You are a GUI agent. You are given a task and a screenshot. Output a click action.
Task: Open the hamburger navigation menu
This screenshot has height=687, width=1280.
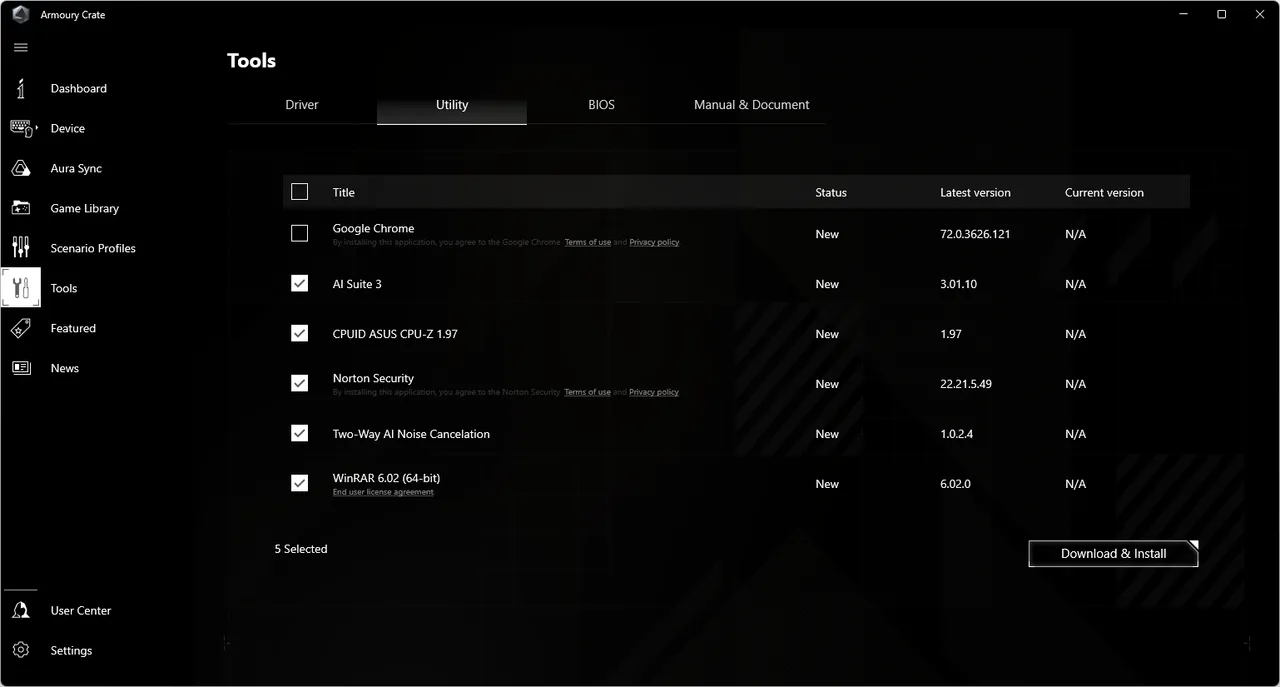click(21, 48)
